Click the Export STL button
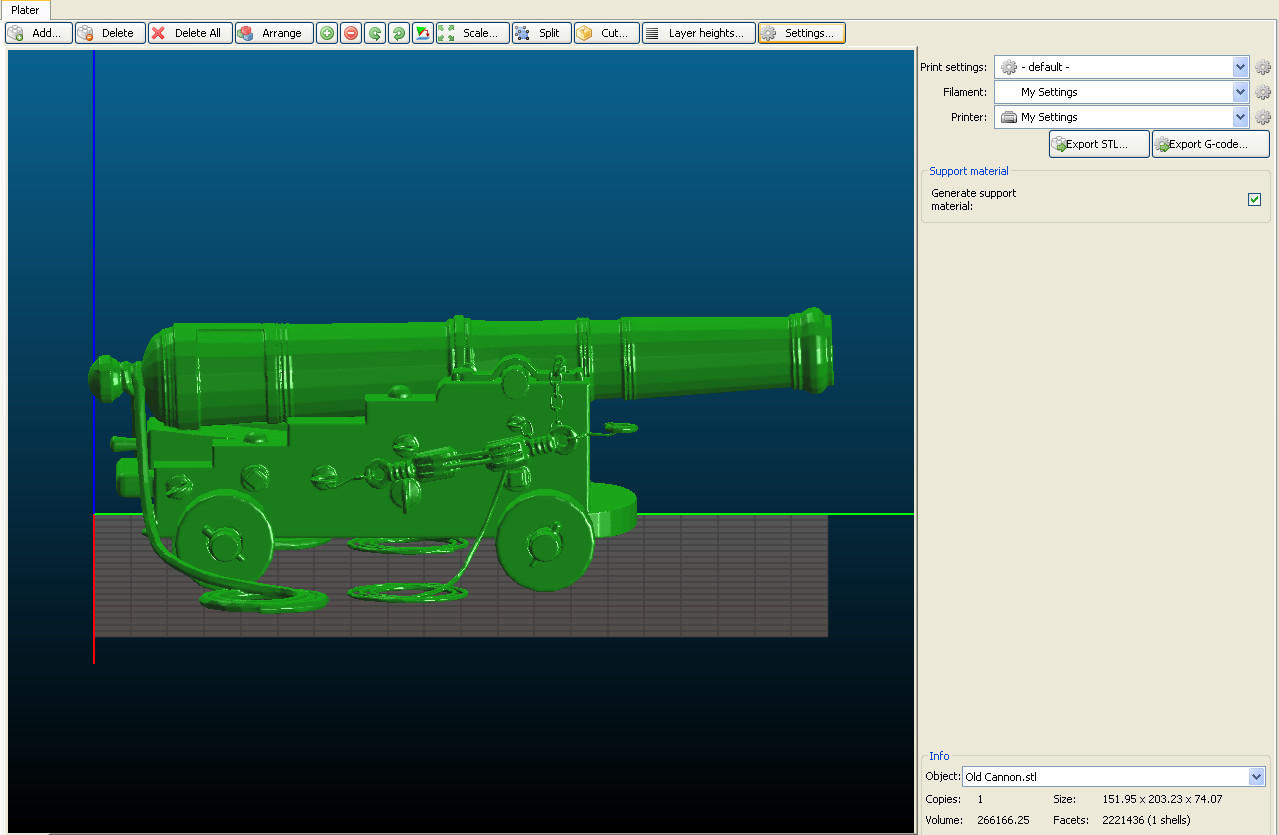The image size is (1279, 835). point(1098,144)
